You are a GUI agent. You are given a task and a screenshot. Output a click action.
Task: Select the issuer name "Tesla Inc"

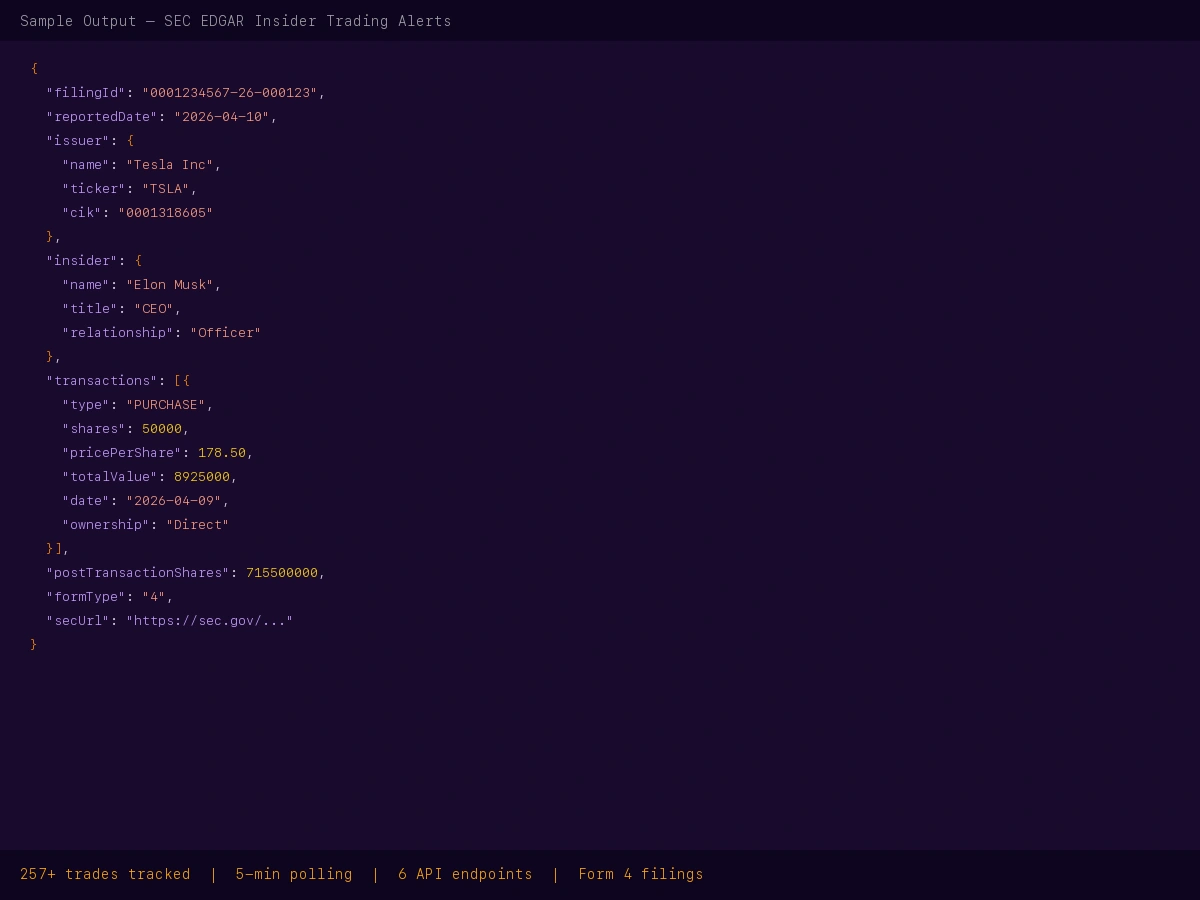click(170, 165)
